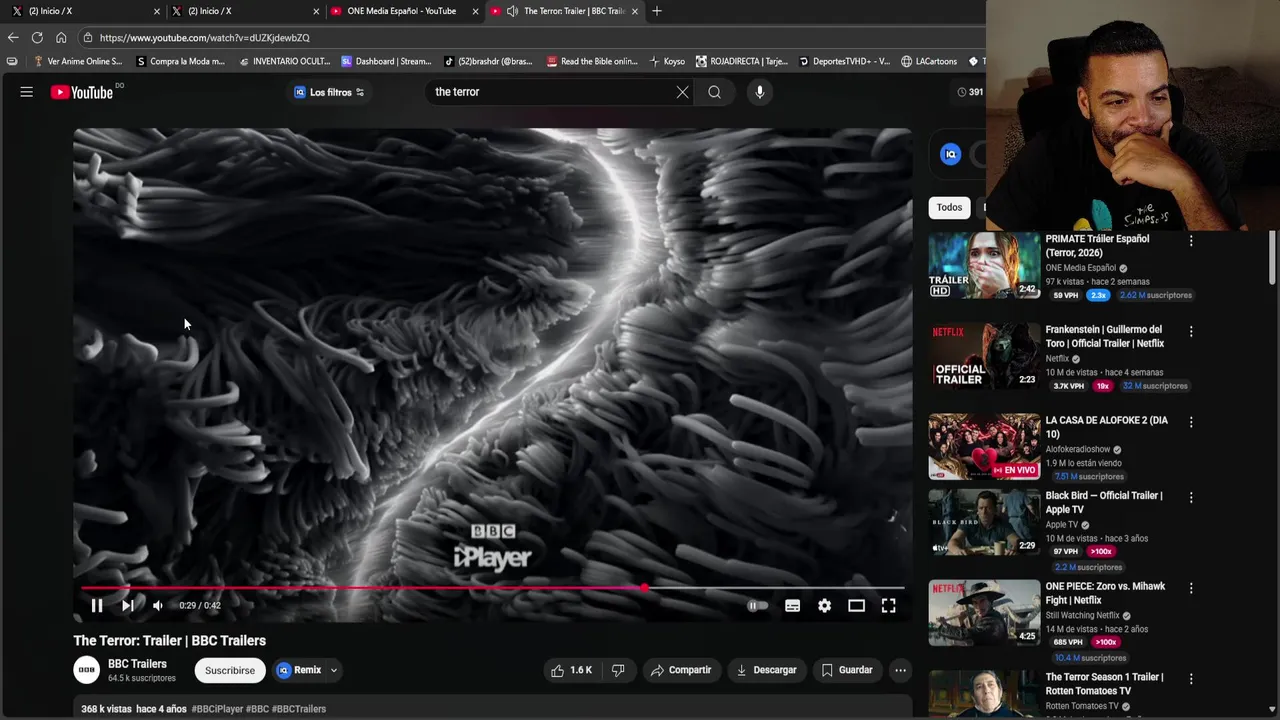Viewport: 1280px width, 720px height.
Task: Open The Terror Season 1 Trailer title
Action: (1104, 684)
